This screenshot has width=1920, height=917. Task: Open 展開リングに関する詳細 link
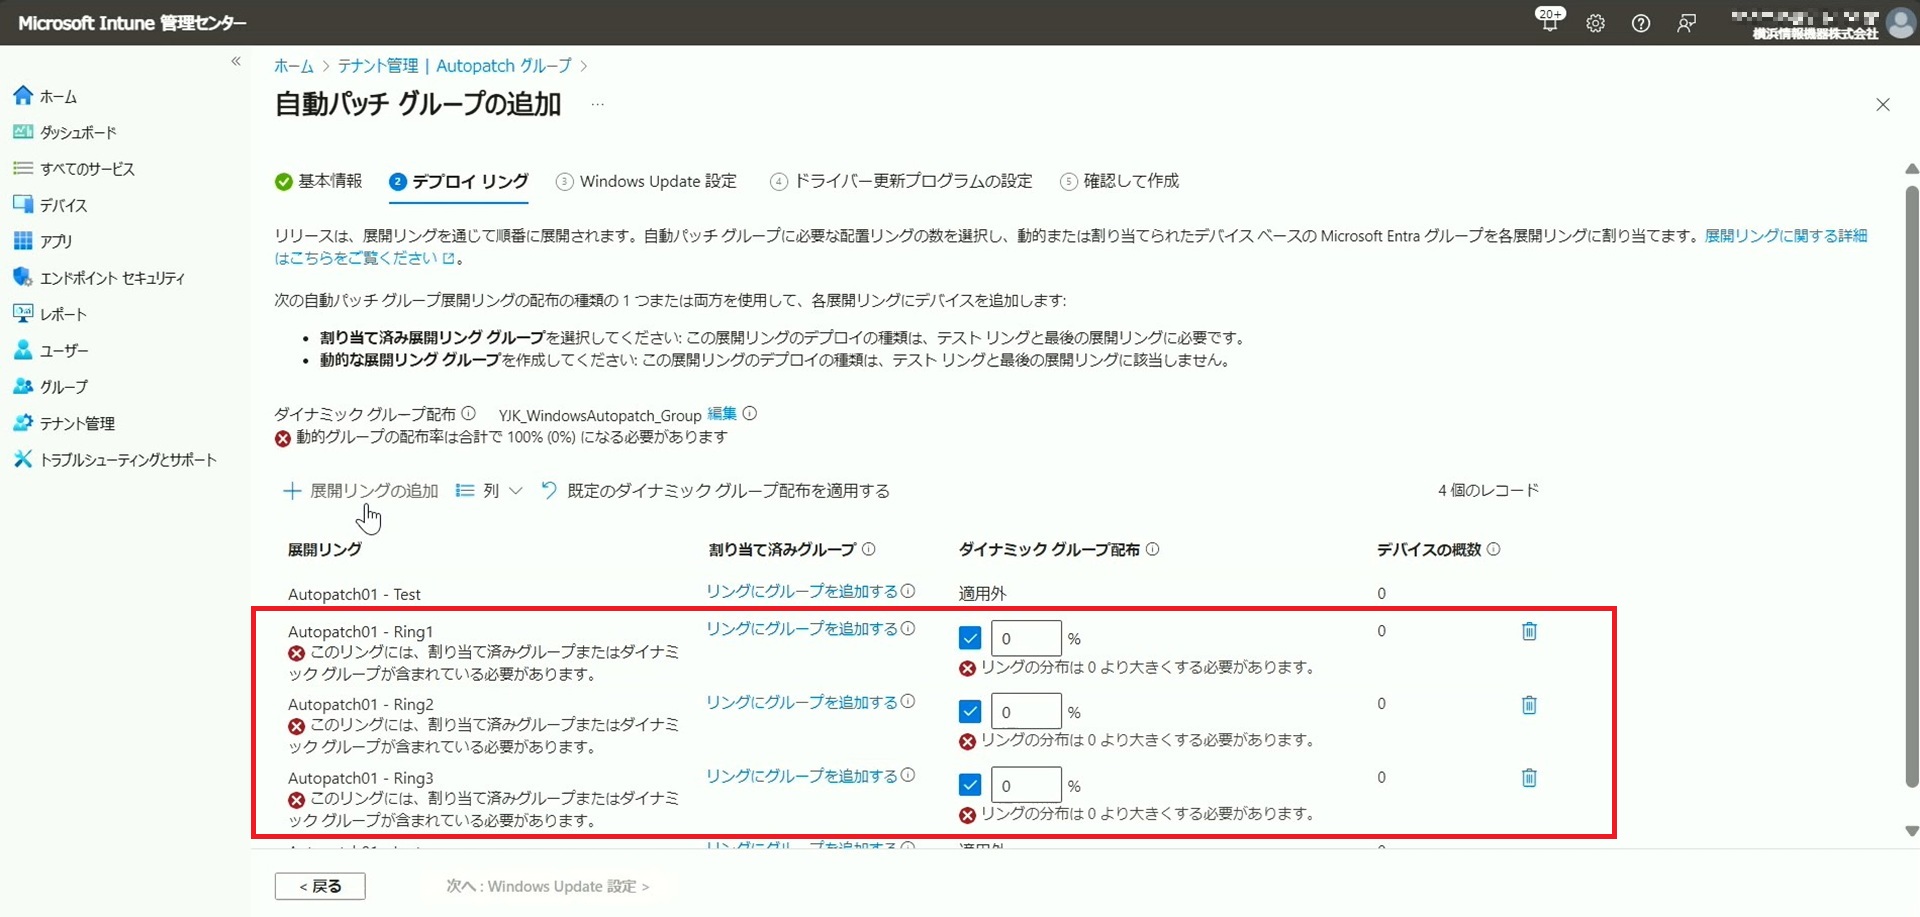[1786, 236]
